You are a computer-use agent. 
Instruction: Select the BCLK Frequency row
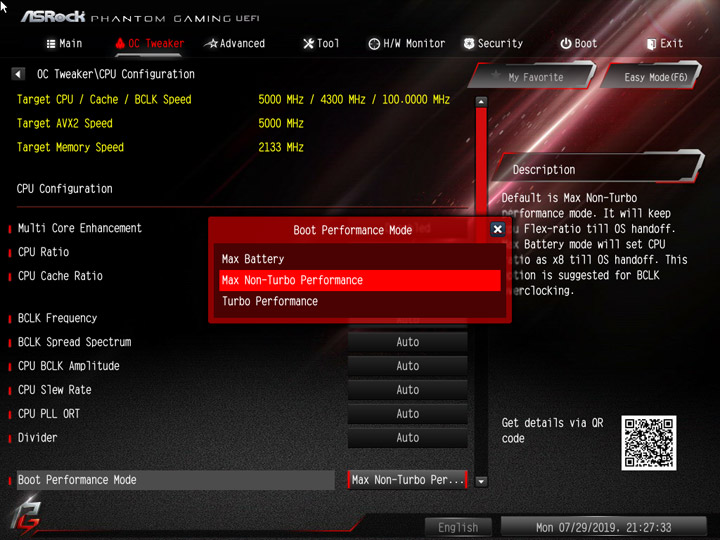[57, 318]
